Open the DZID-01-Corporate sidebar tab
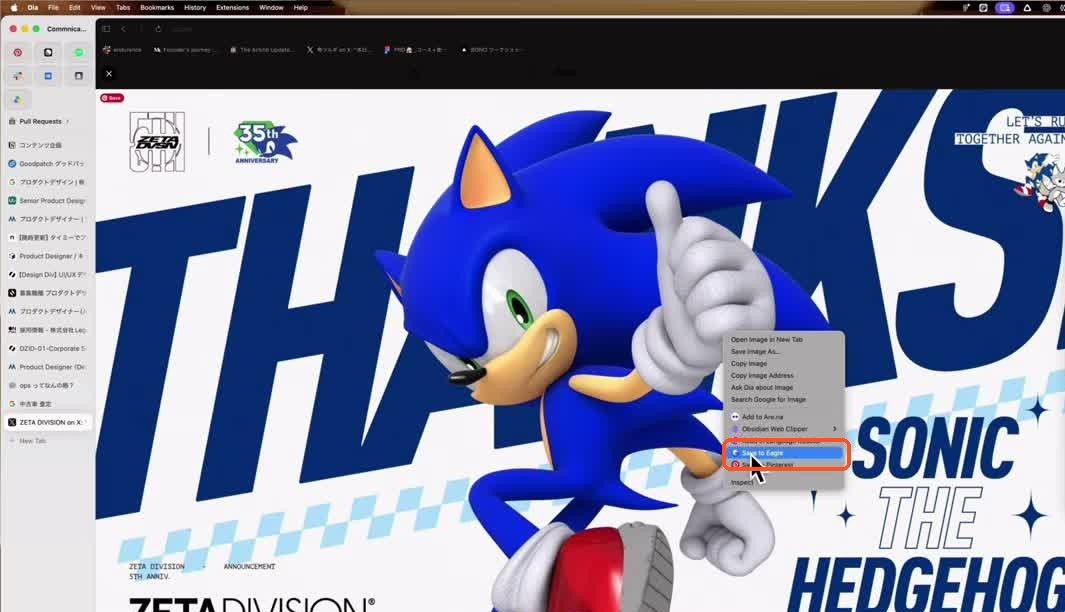1065x612 pixels. point(48,348)
